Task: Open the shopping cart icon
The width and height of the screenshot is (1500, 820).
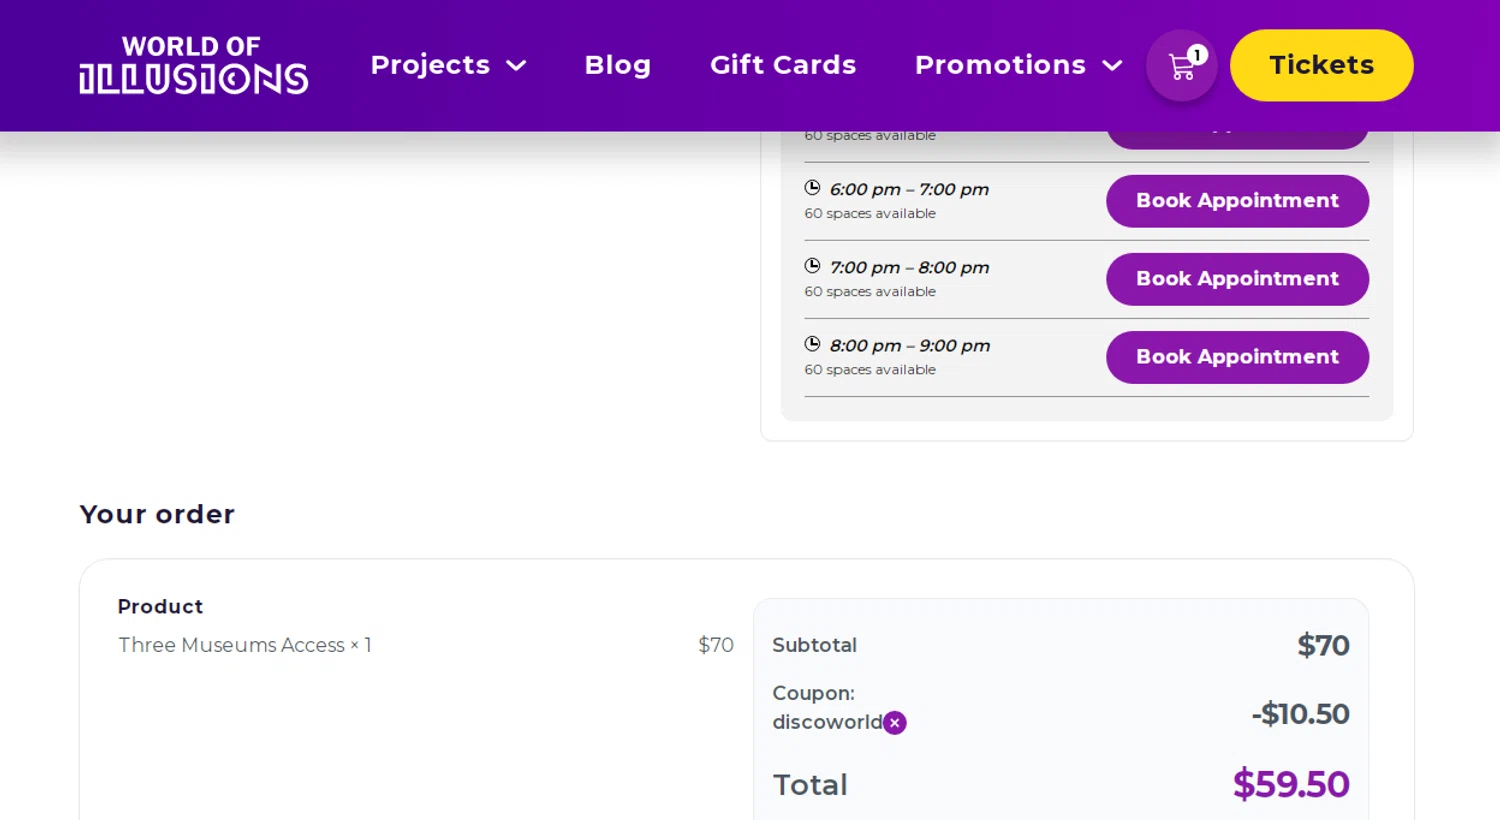Action: pyautogui.click(x=1181, y=66)
